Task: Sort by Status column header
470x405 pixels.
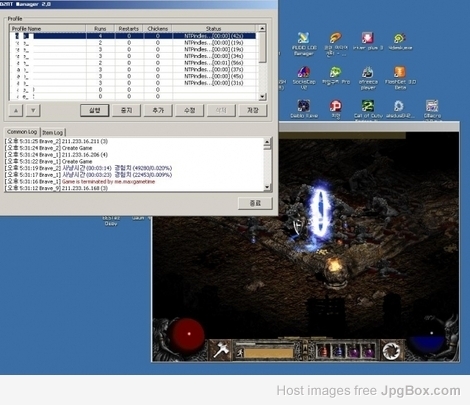Action: (x=214, y=29)
